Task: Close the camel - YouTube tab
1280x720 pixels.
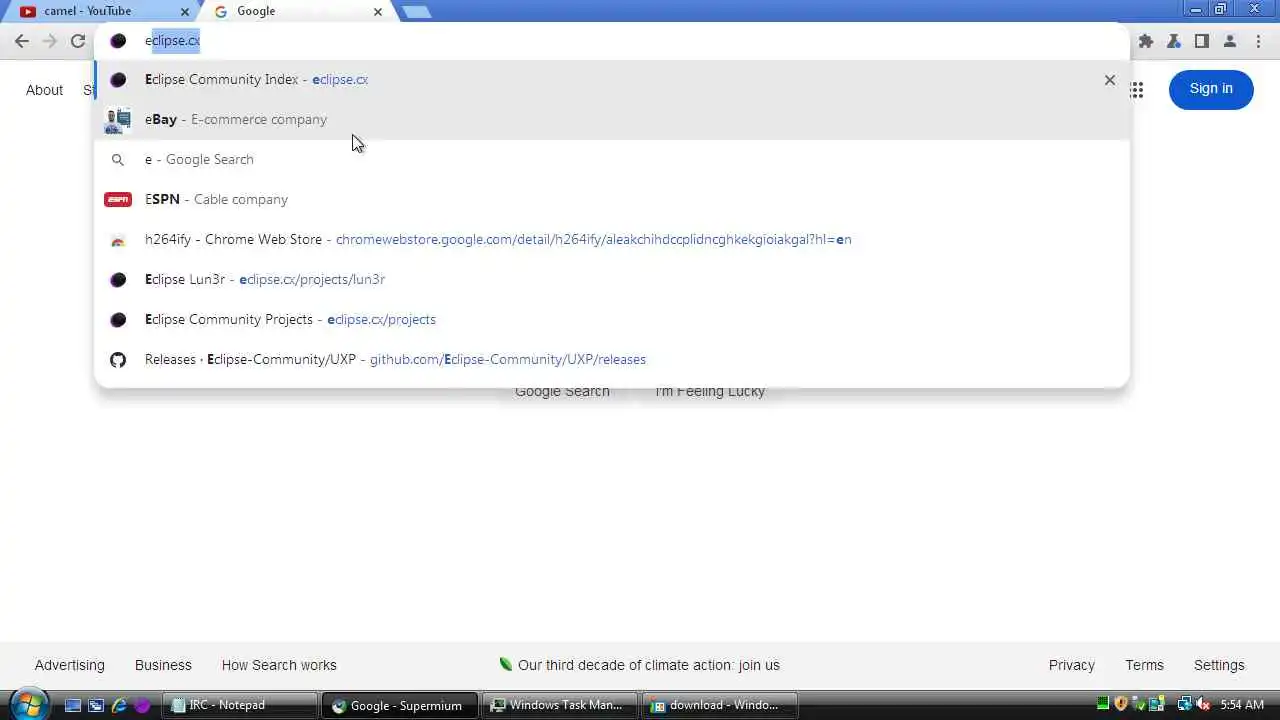Action: pyautogui.click(x=184, y=12)
